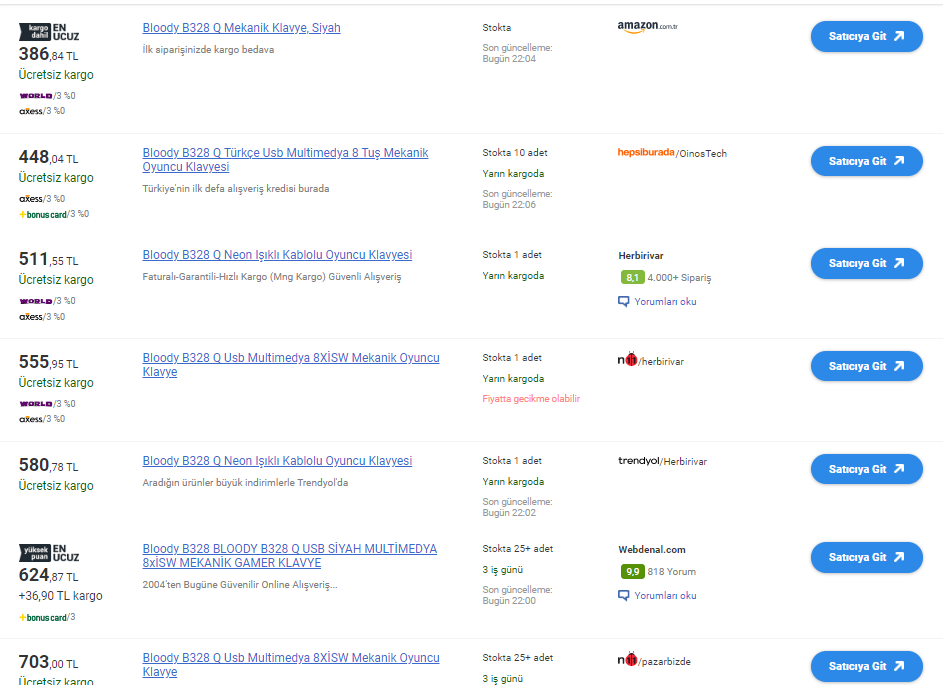The height and width of the screenshot is (685, 943).
Task: Click 'Aradığın ürünler büyük indirimlerle Trendyol'da' text
Action: (x=245, y=483)
